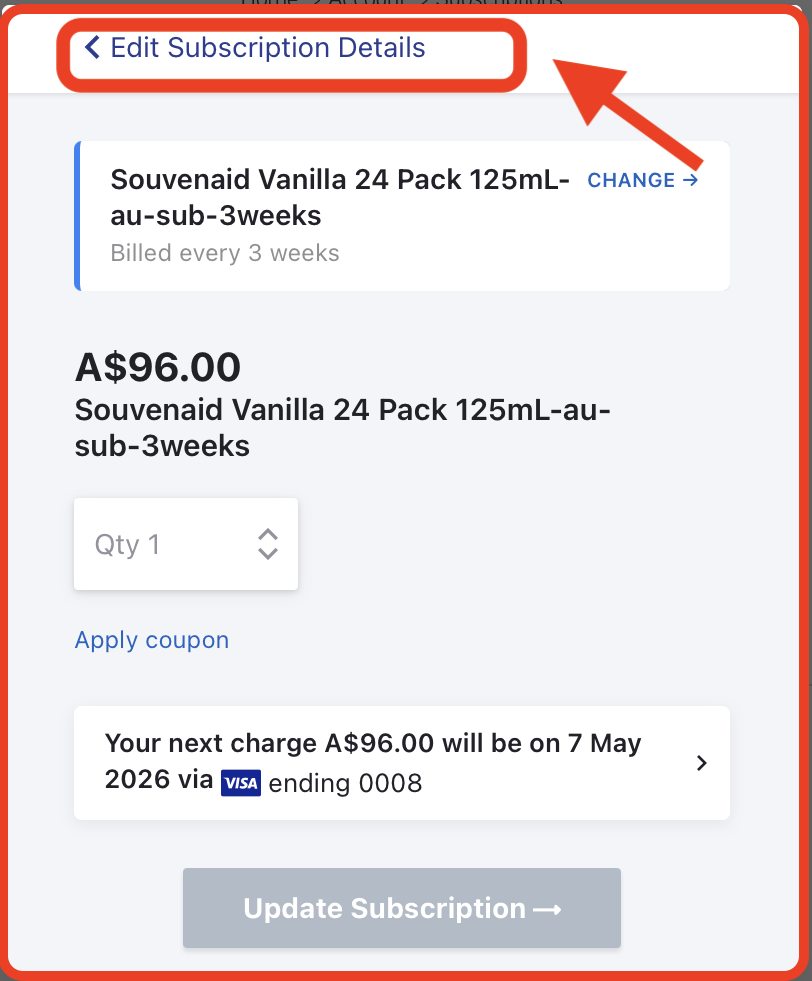Click the blue accent bar on plan card
This screenshot has width=812, height=981.
click(78, 216)
